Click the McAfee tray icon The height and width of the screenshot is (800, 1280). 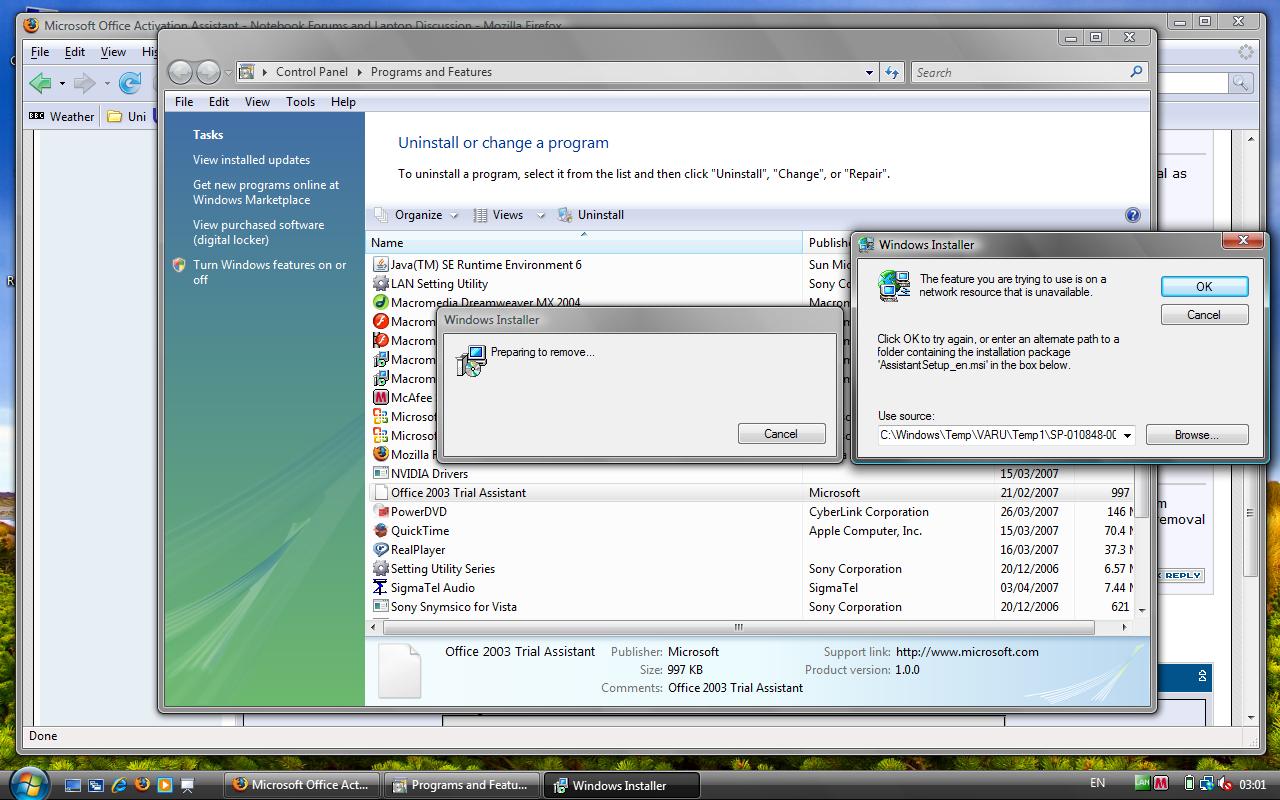(x=1161, y=784)
